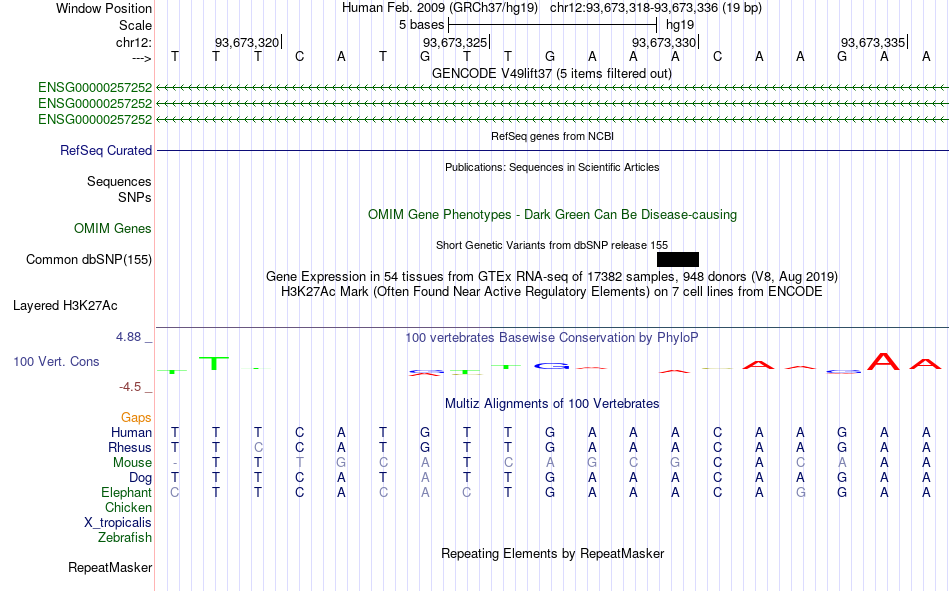Screen dimensions: 950x591
Task: Select the Zebrafish alignment row label
Action: pyautogui.click(x=125, y=538)
